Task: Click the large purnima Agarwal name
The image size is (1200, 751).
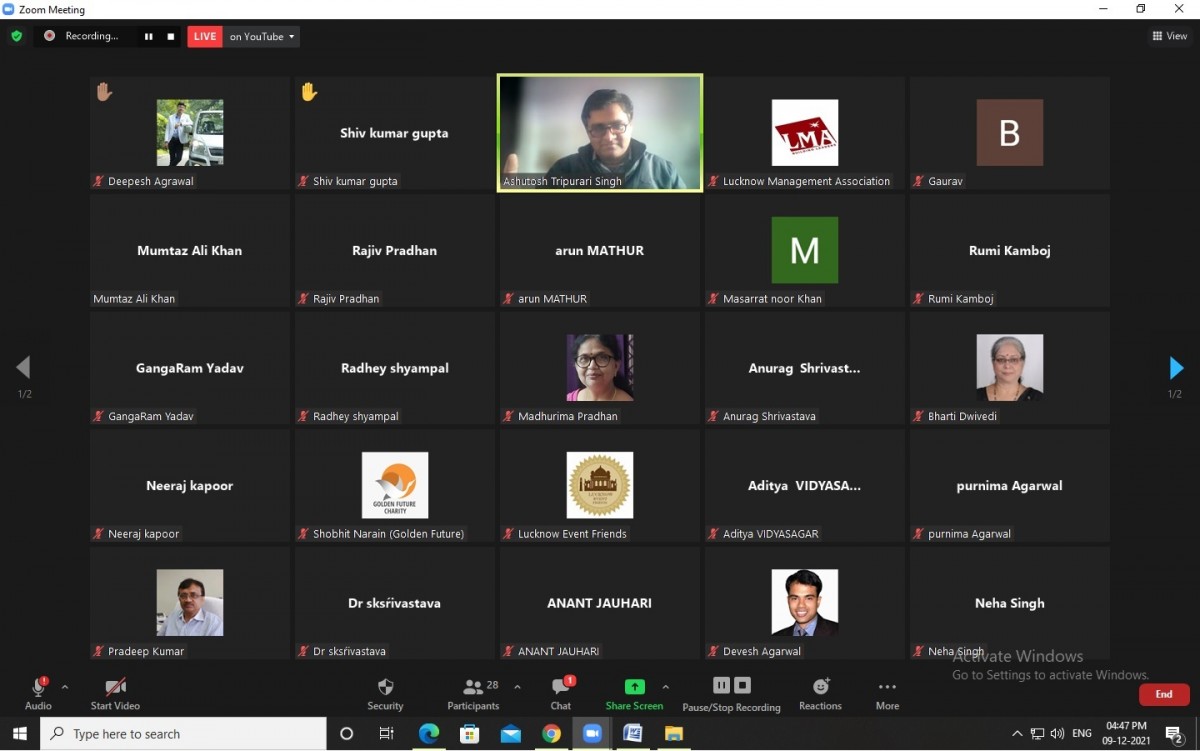Action: pos(1010,486)
